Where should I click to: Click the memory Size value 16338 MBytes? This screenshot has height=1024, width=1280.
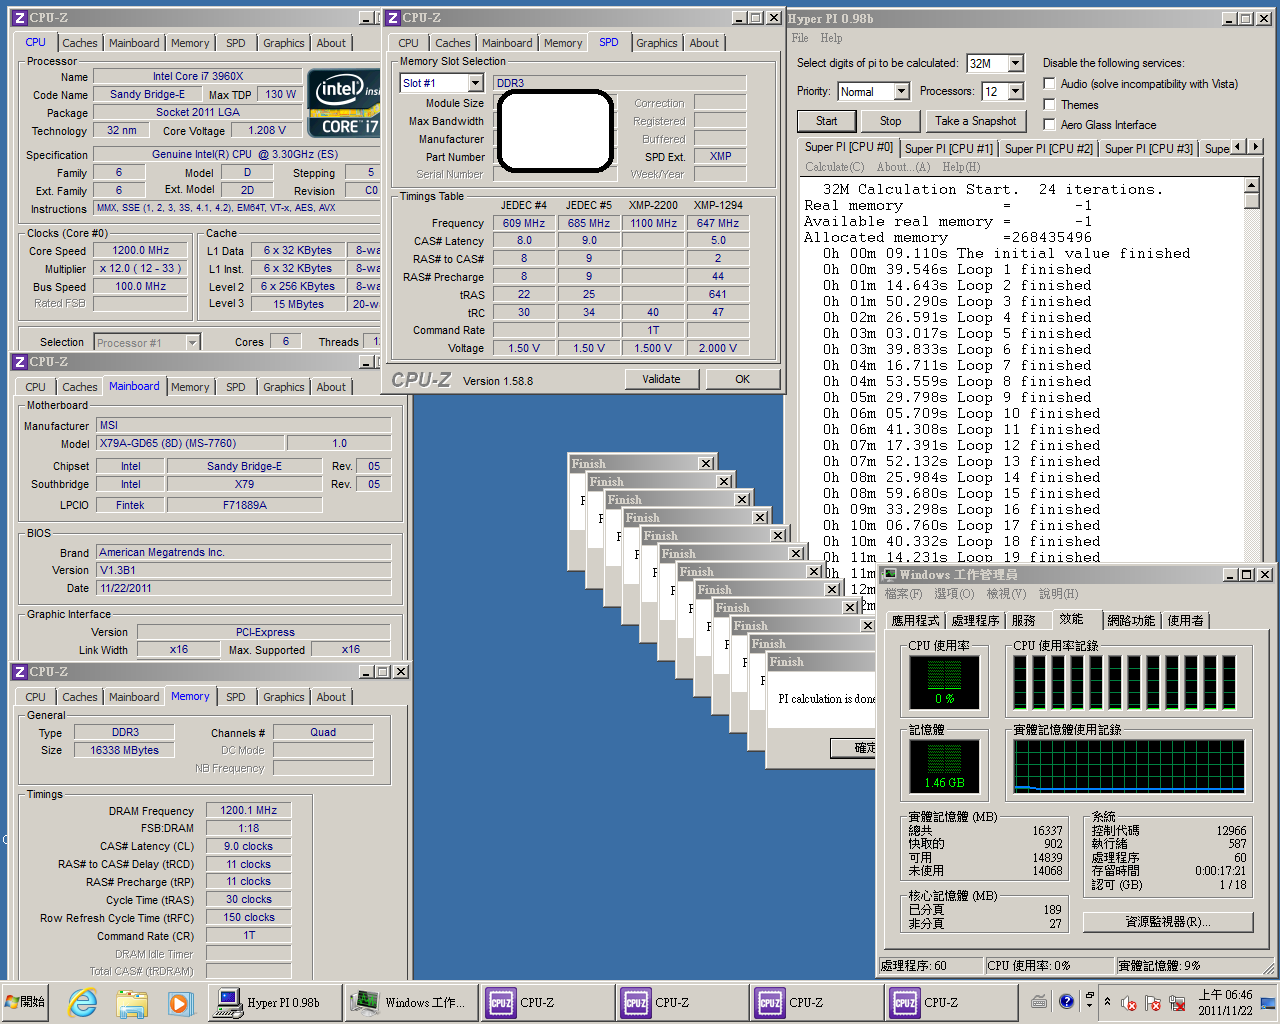click(125, 750)
